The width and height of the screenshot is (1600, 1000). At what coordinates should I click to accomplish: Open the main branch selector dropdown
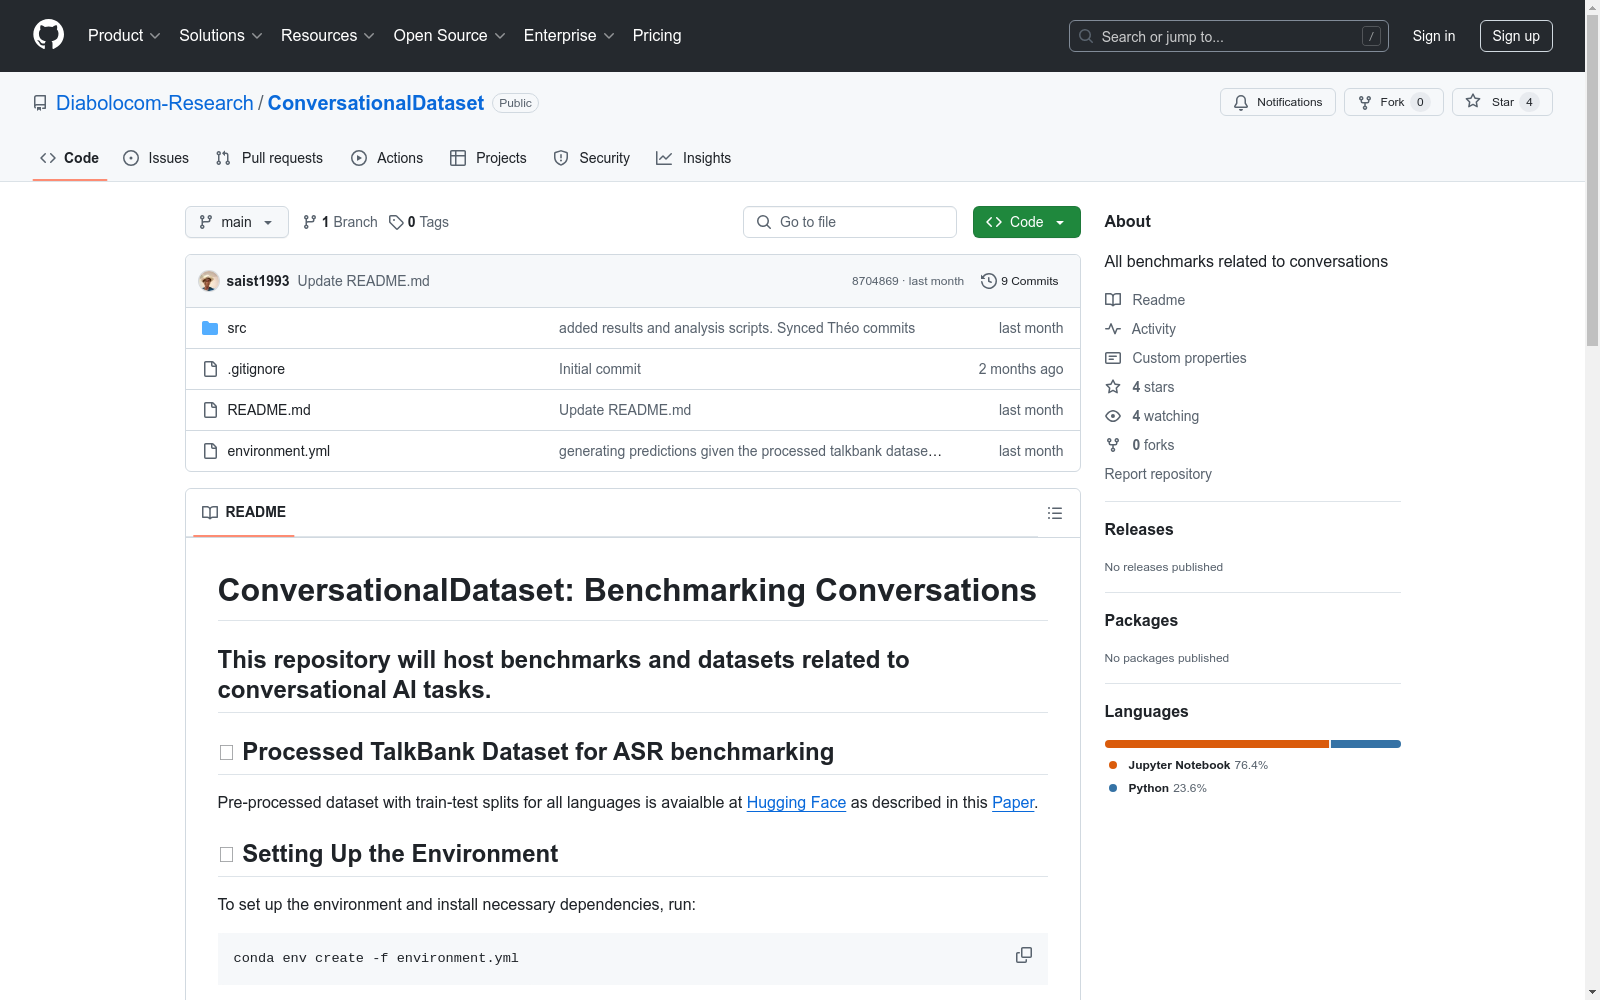[x=237, y=222]
